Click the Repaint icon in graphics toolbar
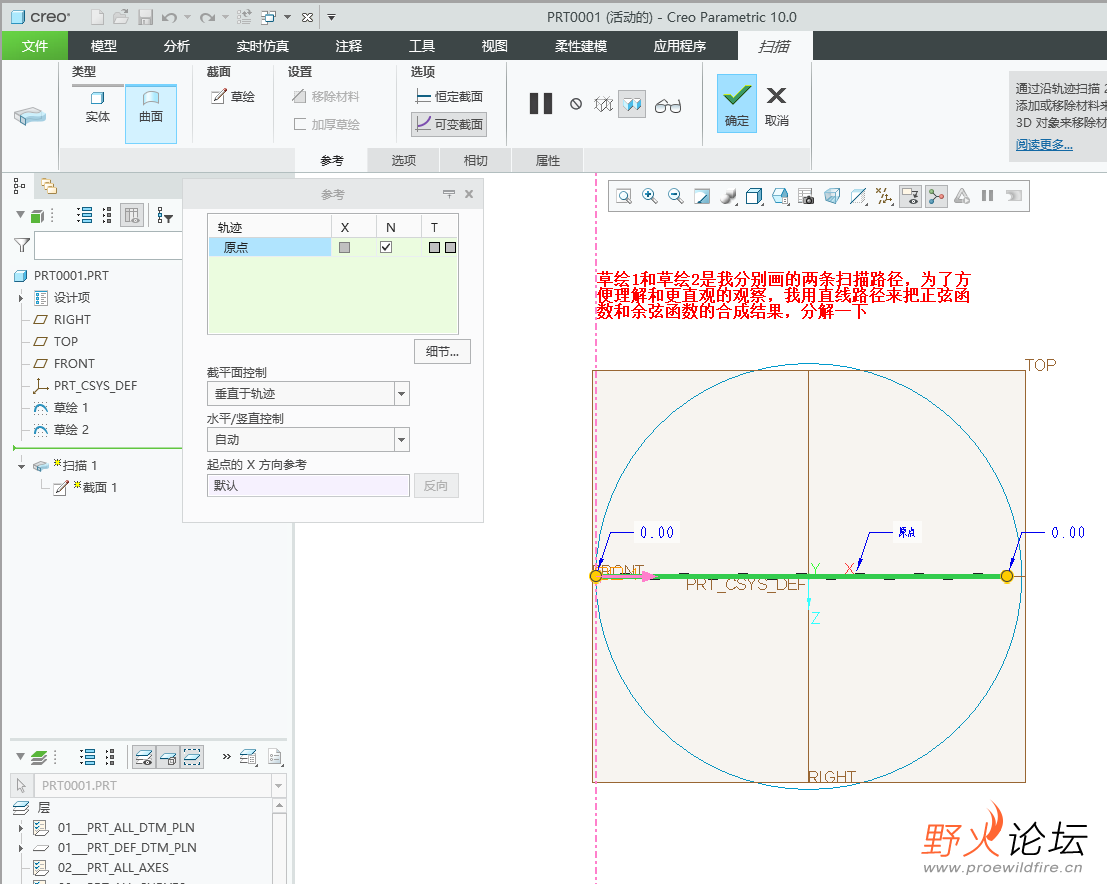Image resolution: width=1107 pixels, height=884 pixels. [x=702, y=196]
